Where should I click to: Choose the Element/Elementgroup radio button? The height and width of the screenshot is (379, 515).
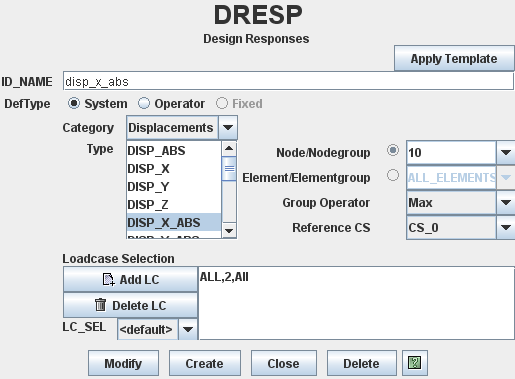(x=393, y=175)
